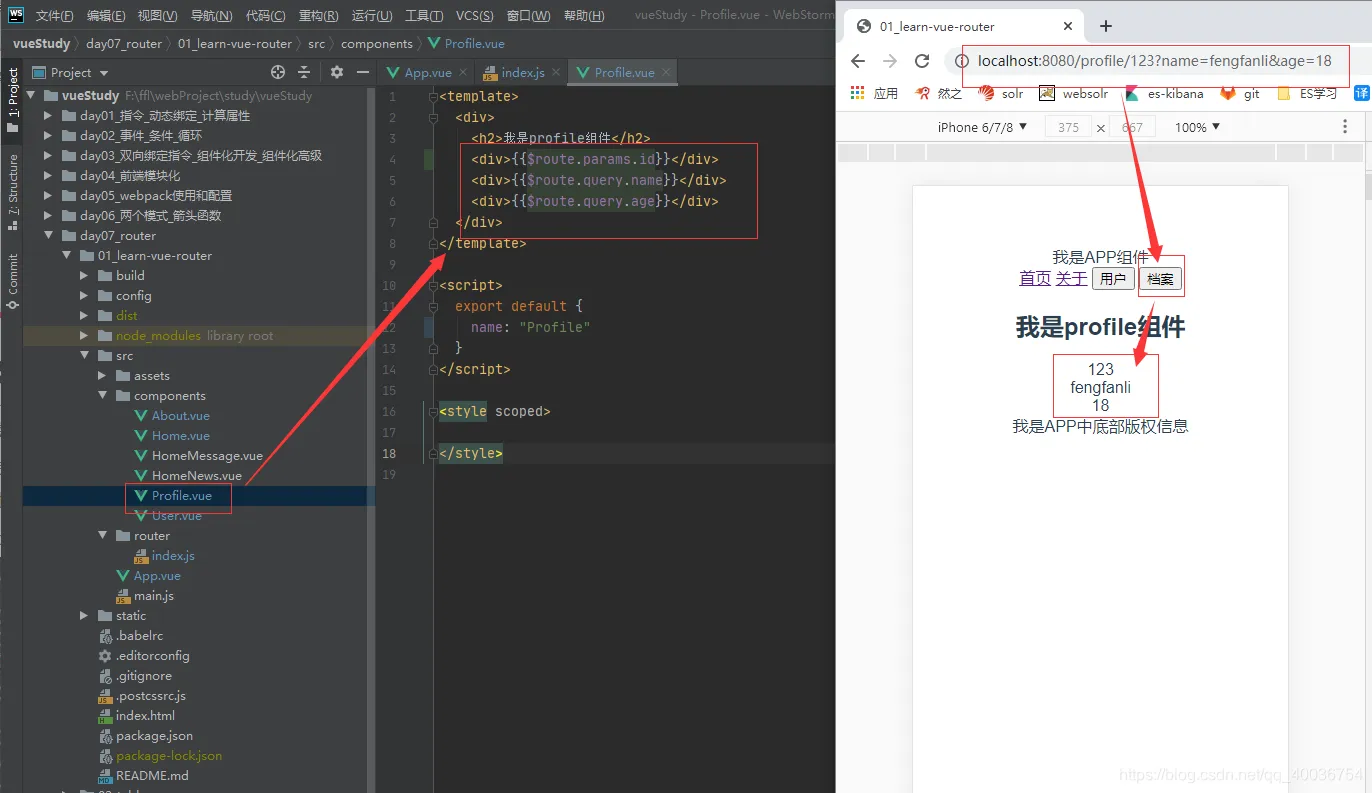Collapse the router folder
This screenshot has width=1372, height=793.
102,536
